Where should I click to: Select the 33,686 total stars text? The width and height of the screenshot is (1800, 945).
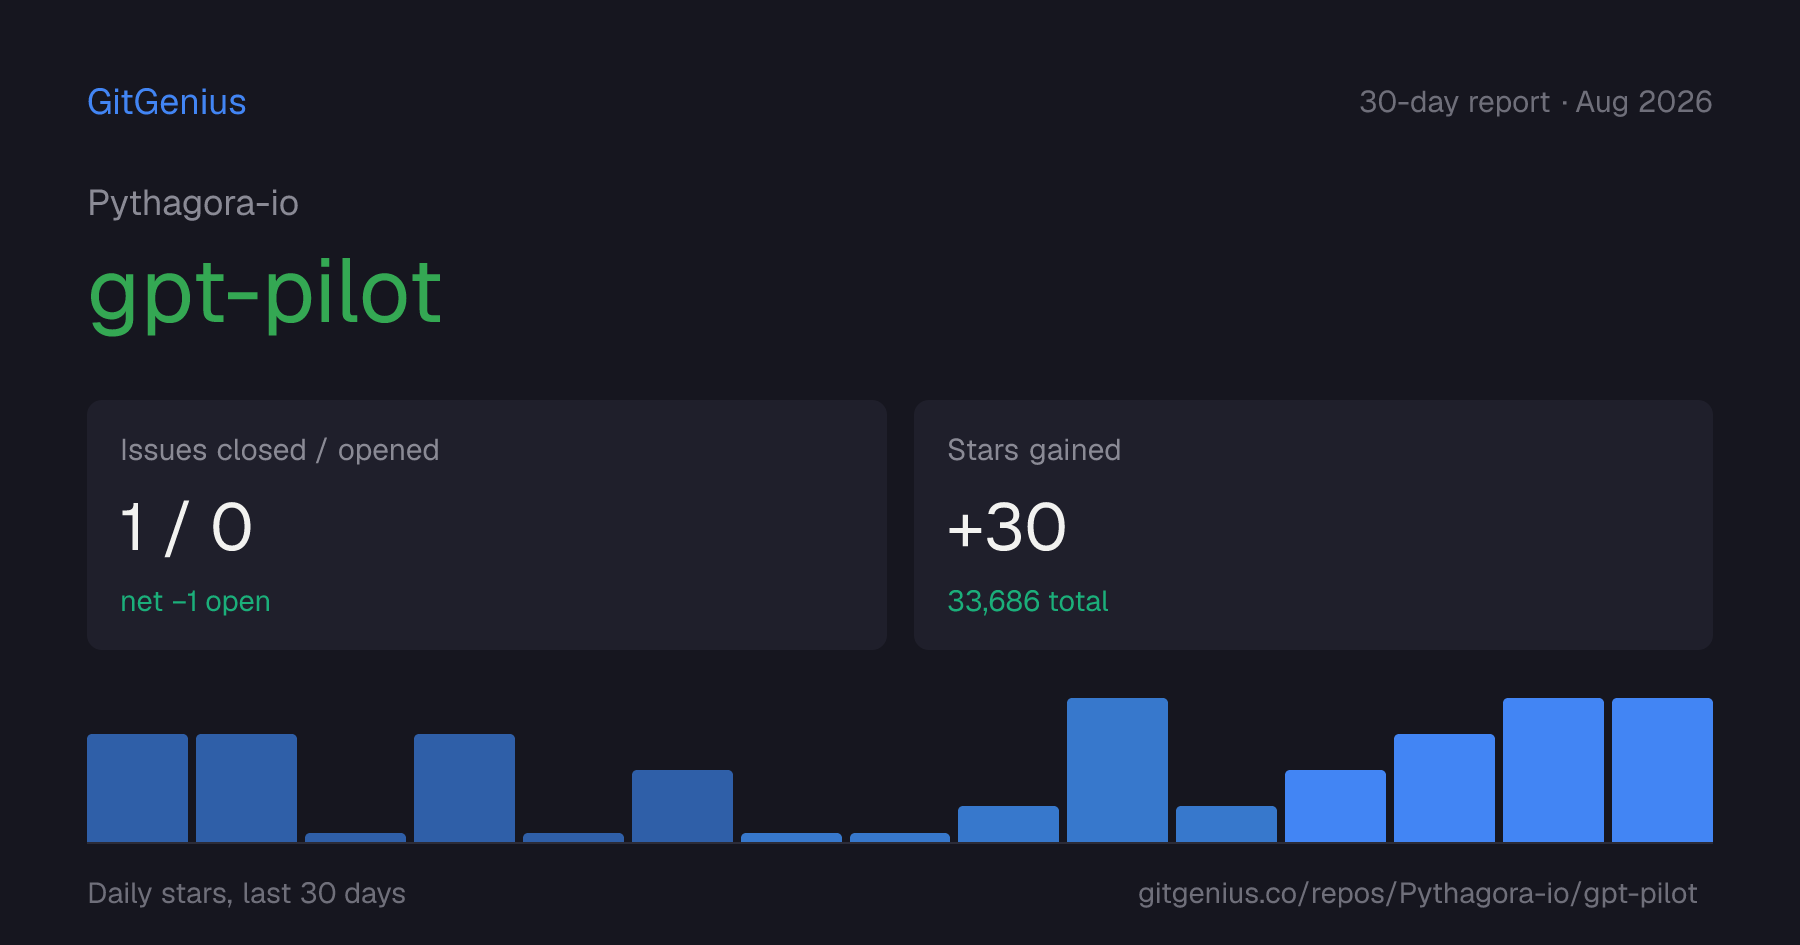[x=1028, y=601]
